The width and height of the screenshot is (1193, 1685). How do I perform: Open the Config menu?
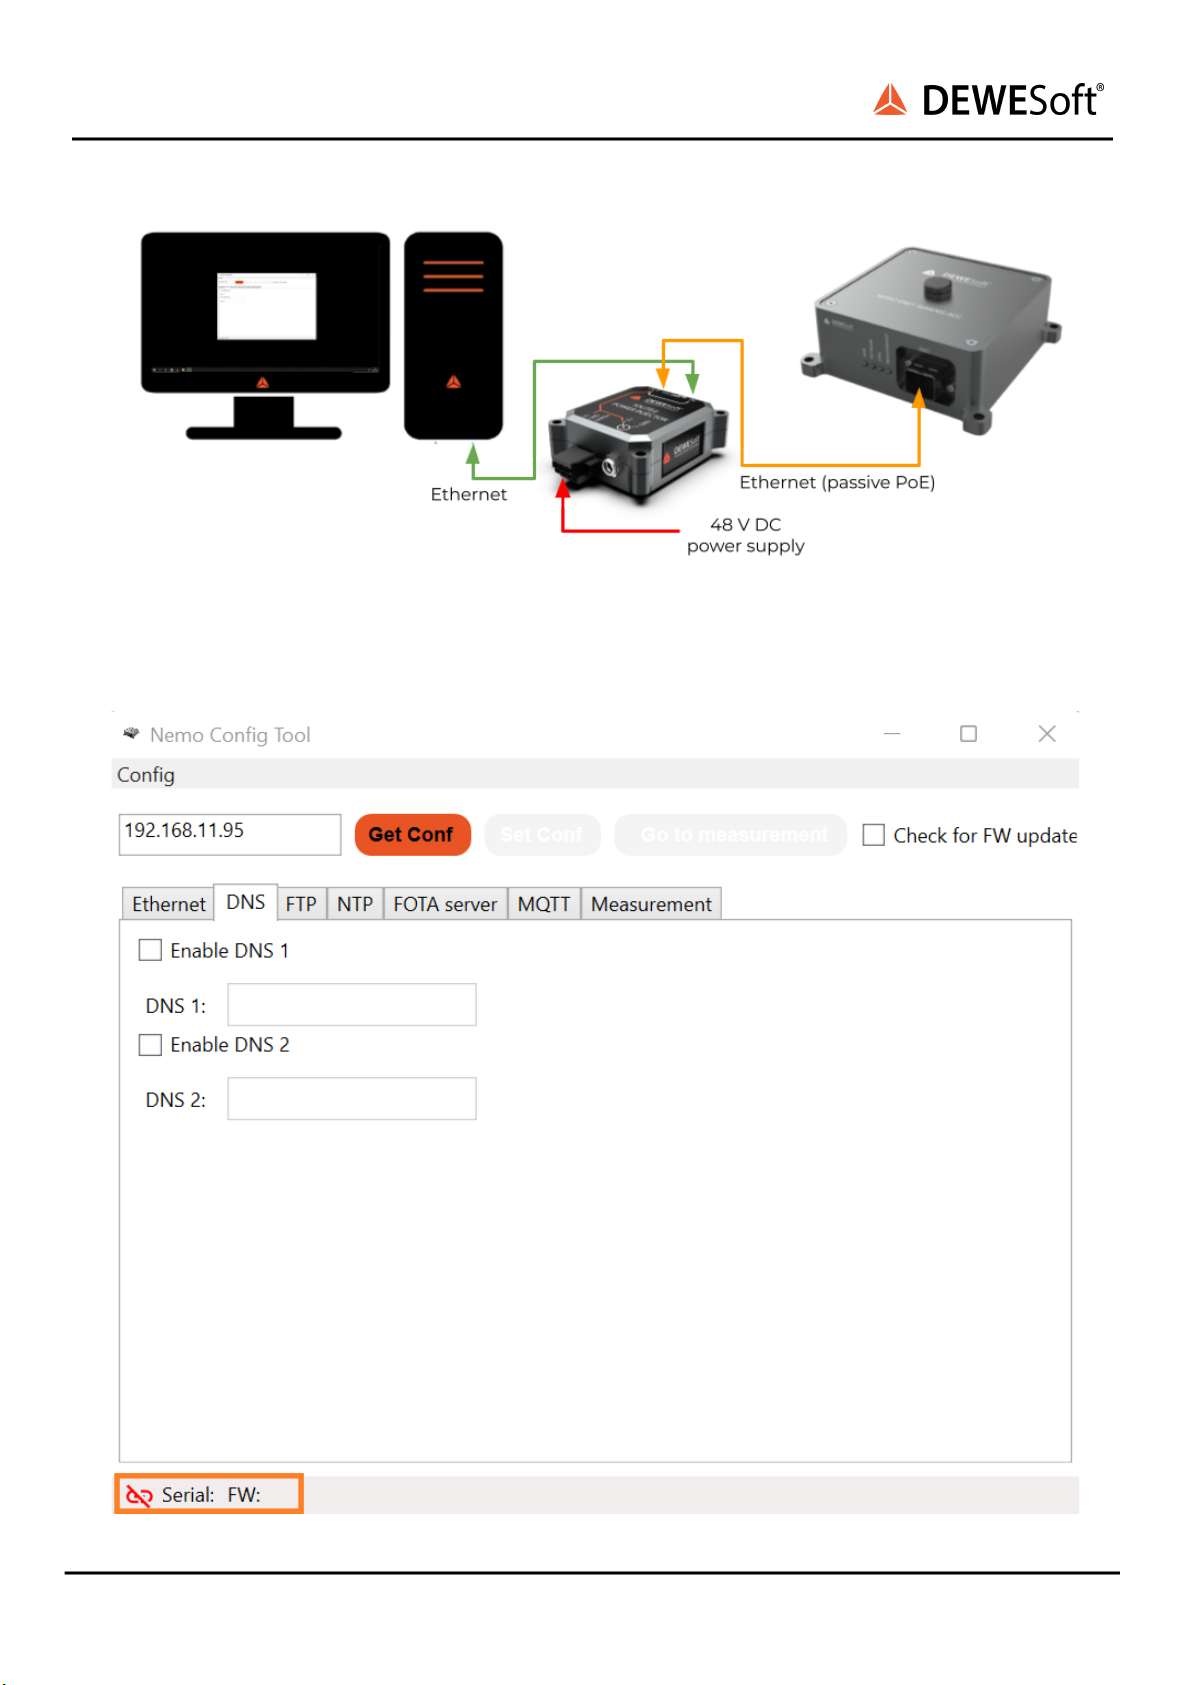146,775
